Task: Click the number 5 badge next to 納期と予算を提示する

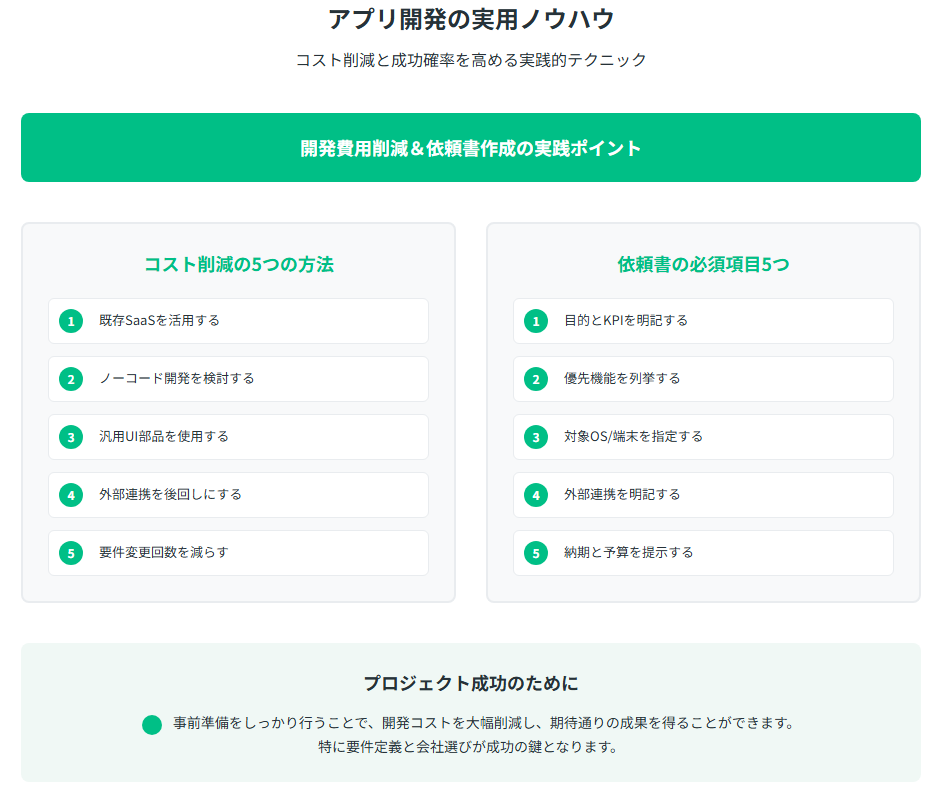Action: pos(536,553)
